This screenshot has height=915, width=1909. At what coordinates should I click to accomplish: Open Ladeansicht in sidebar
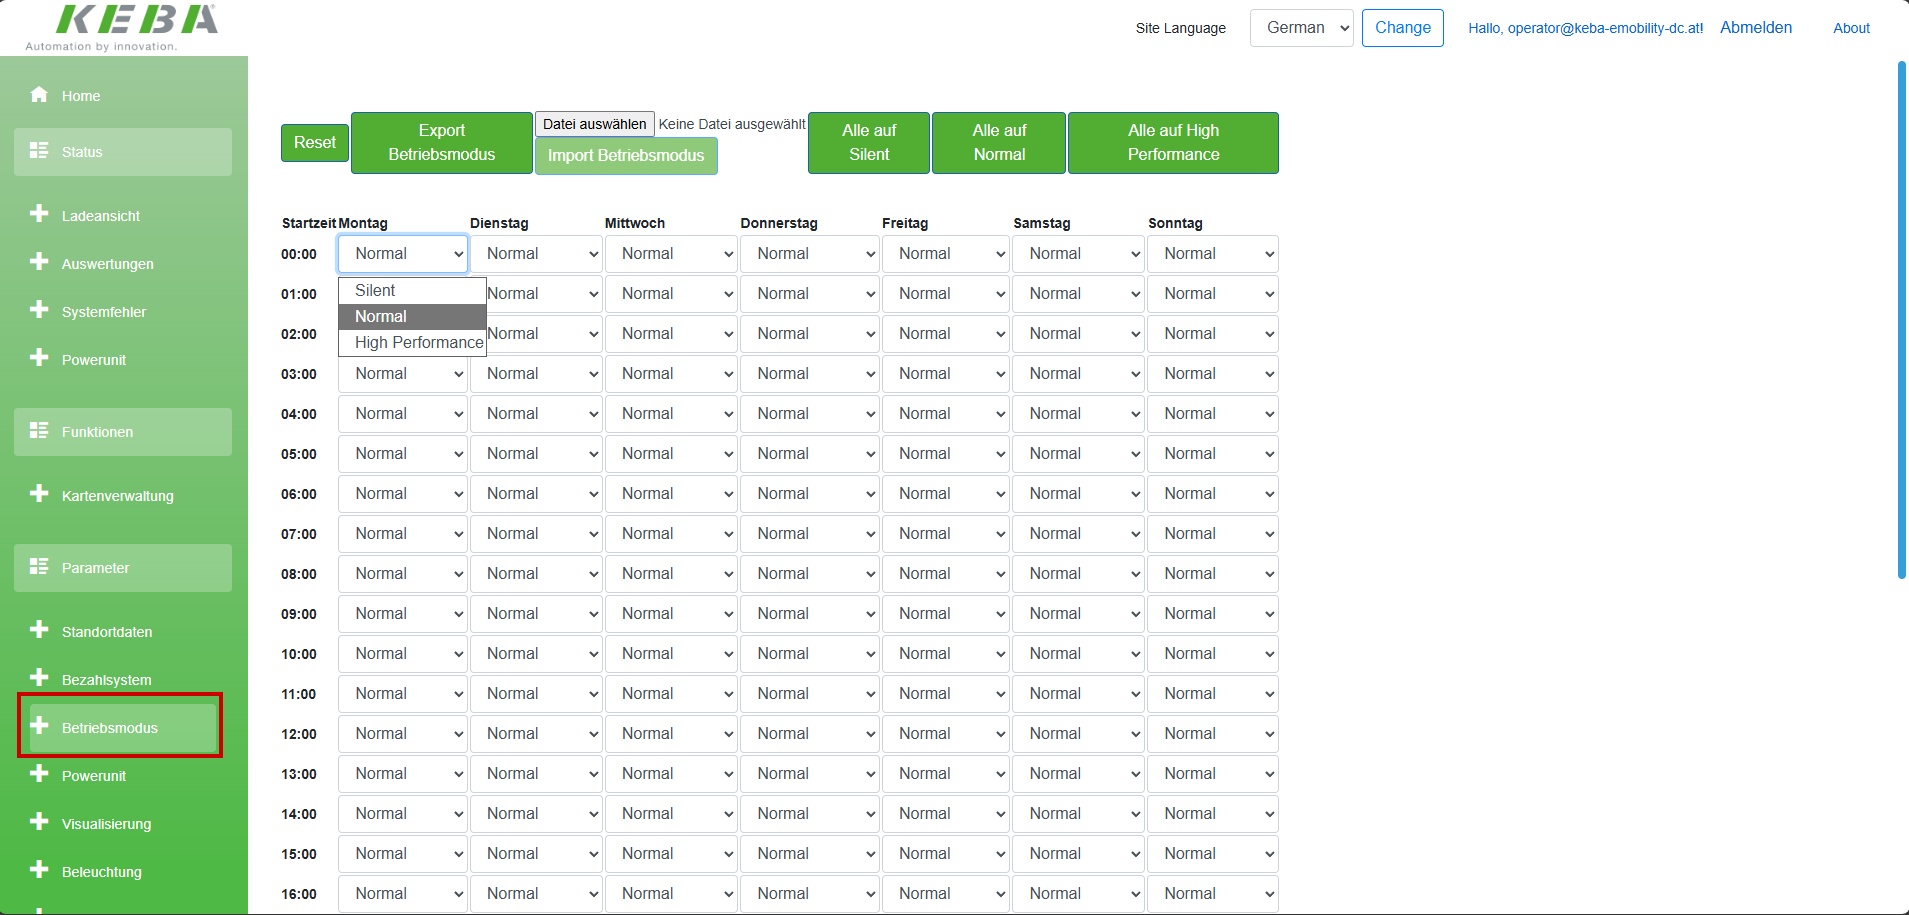pos(101,216)
